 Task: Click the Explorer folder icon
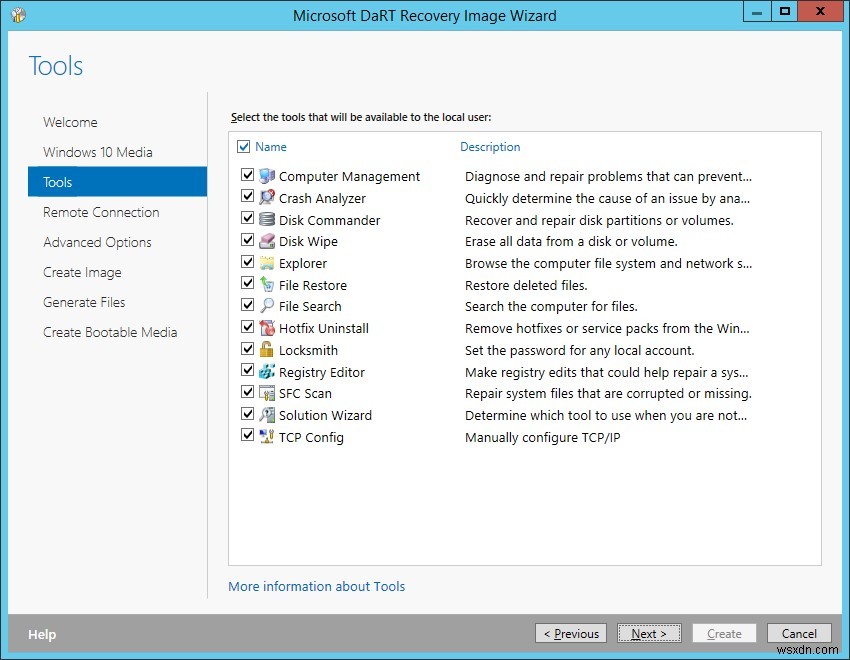coord(267,263)
